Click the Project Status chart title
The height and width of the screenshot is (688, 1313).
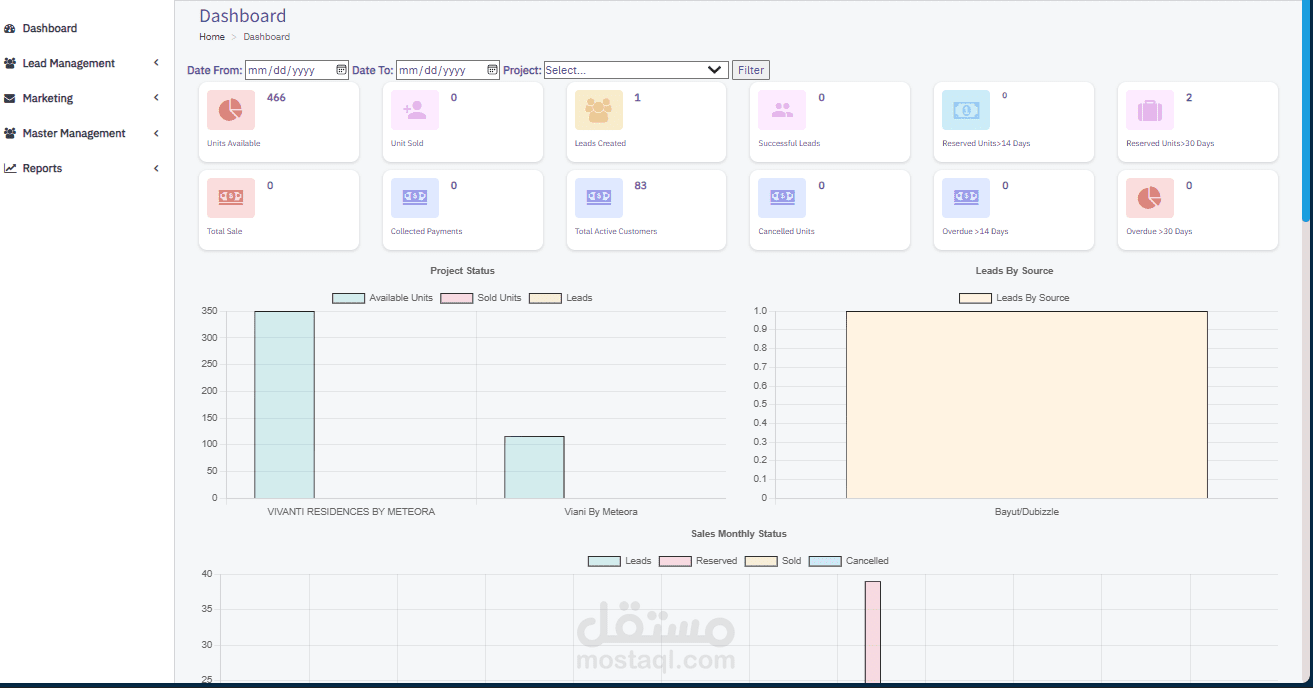point(462,271)
